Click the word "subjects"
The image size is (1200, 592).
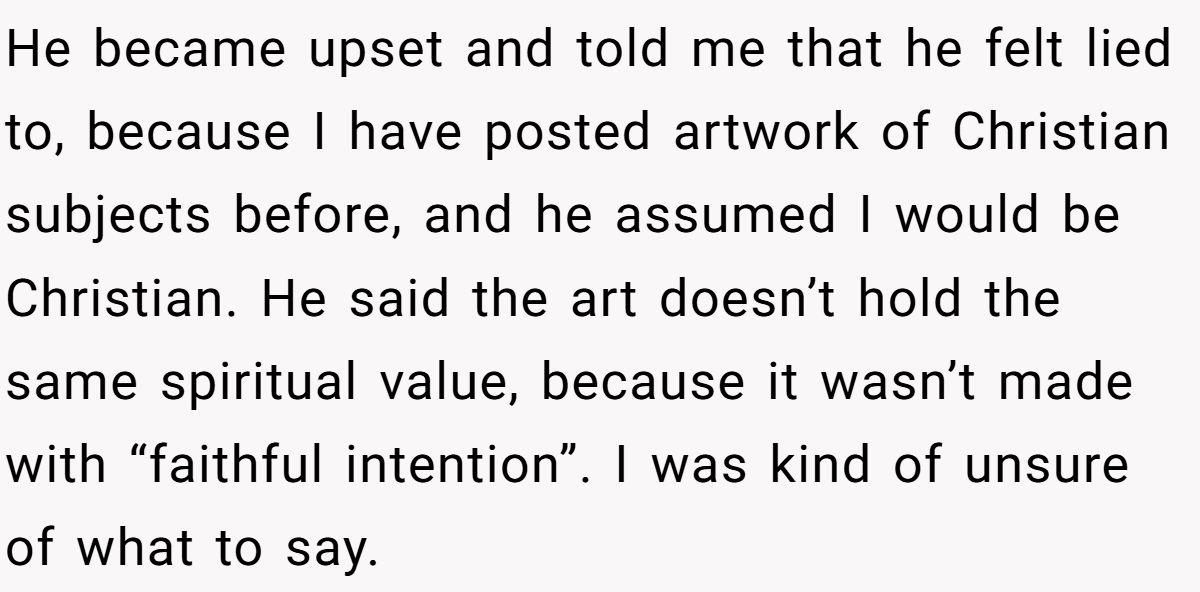click(x=109, y=216)
